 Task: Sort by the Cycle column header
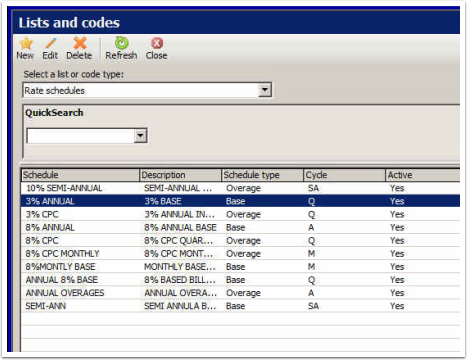344,175
